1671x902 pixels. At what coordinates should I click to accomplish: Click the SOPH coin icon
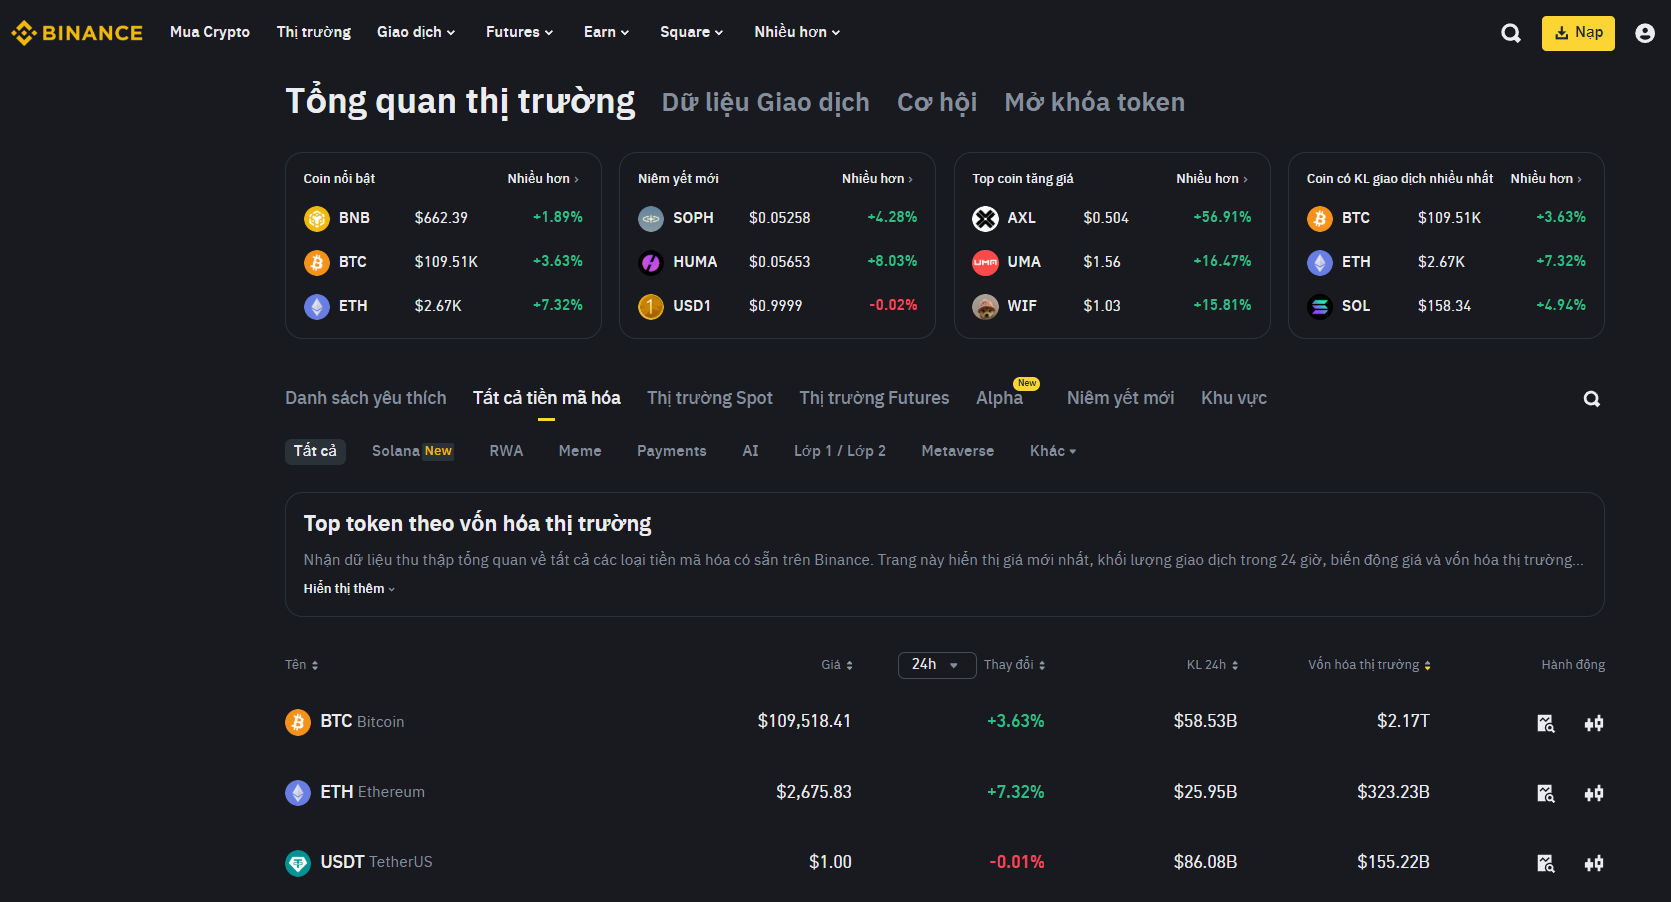(x=651, y=218)
